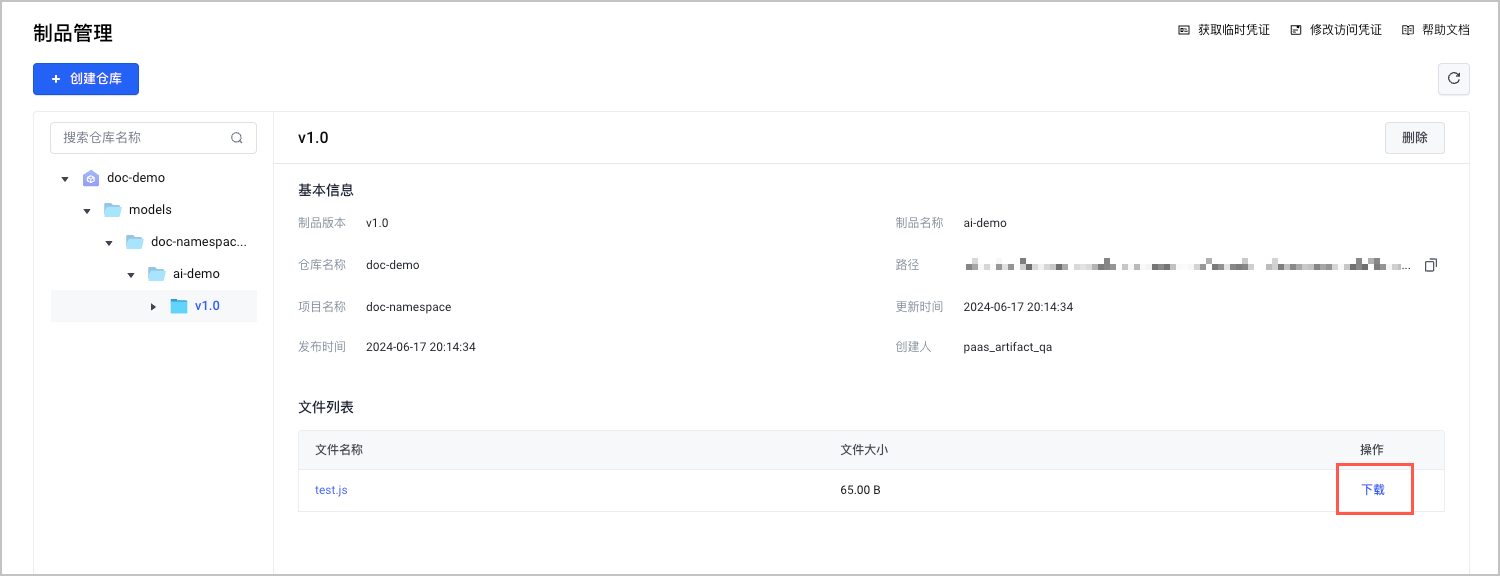Image resolution: width=1500 pixels, height=576 pixels.
Task: Click the refresh icon button
Action: click(x=1453, y=79)
